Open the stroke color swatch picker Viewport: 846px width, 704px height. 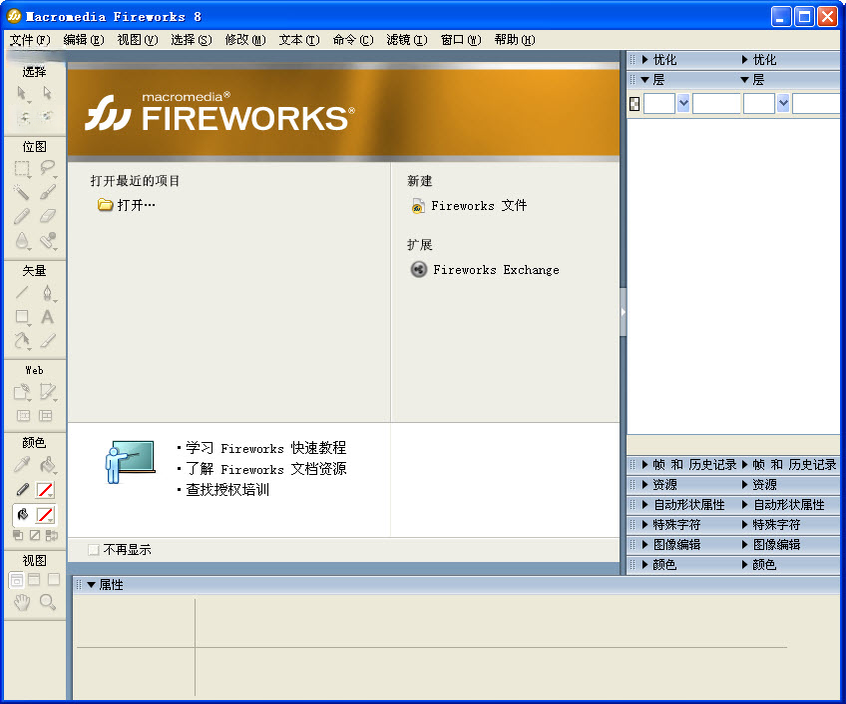pyautogui.click(x=45, y=490)
